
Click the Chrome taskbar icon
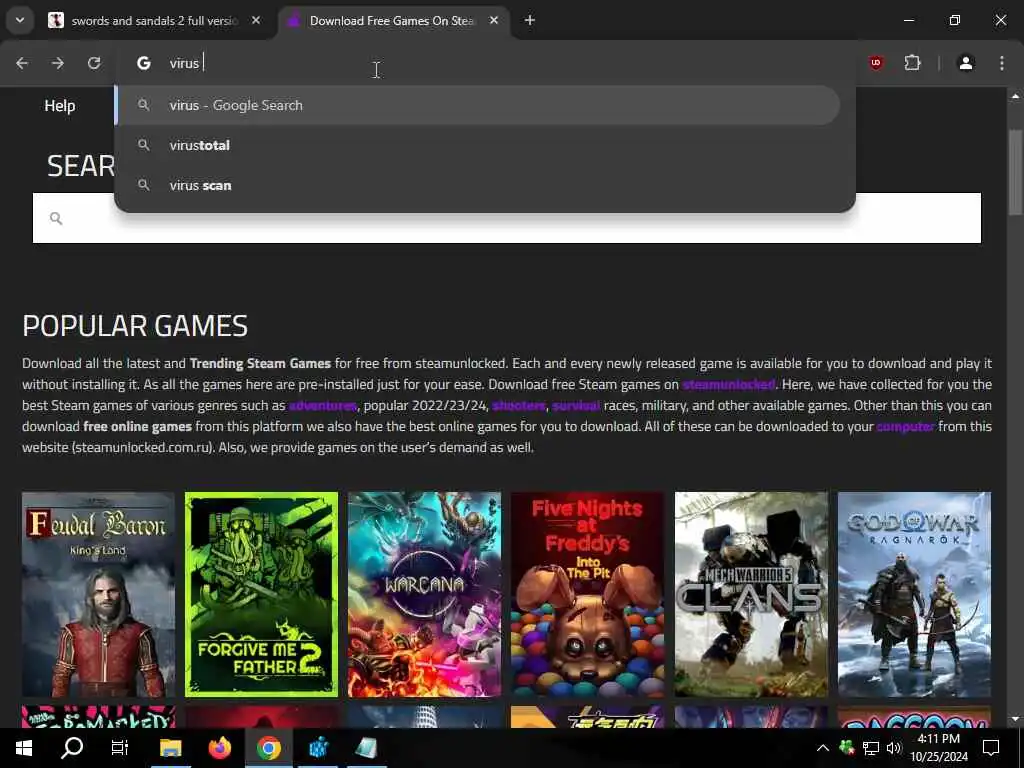point(268,748)
